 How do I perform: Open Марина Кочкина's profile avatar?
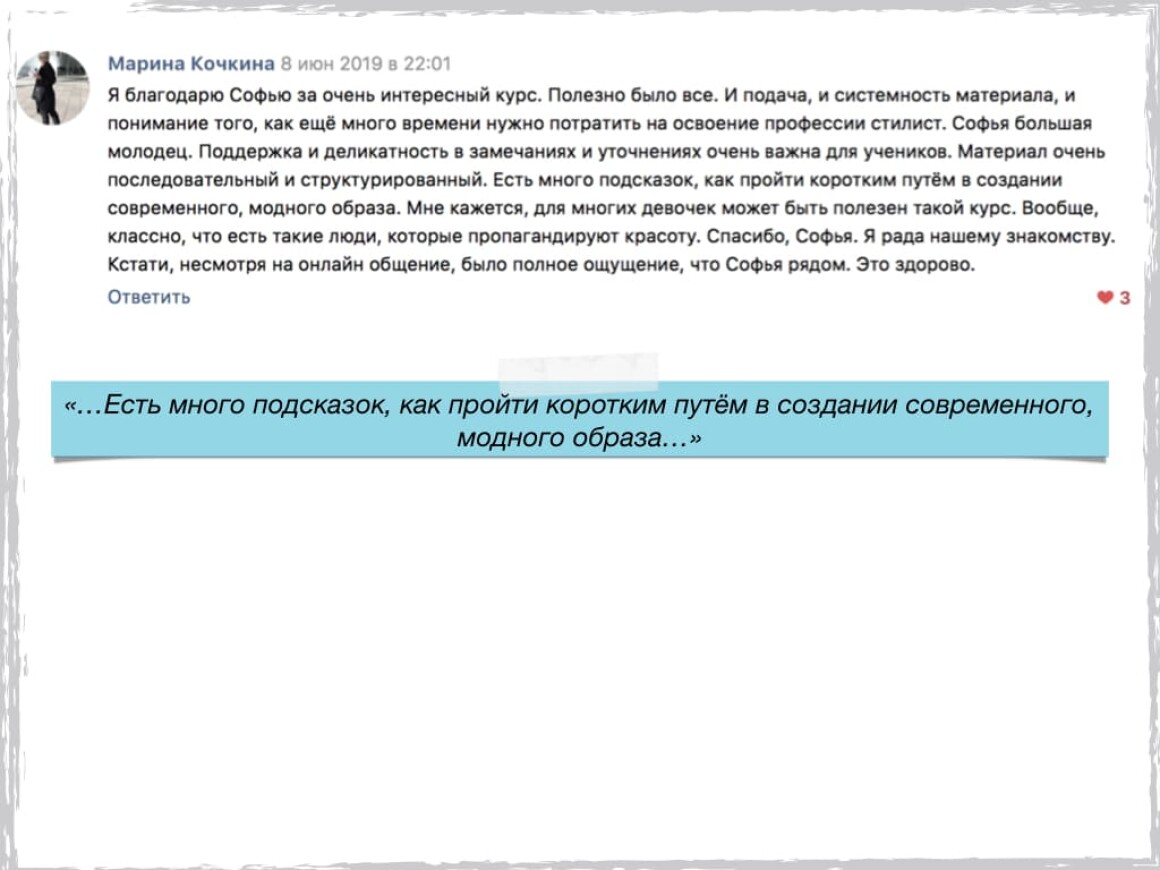tap(53, 88)
